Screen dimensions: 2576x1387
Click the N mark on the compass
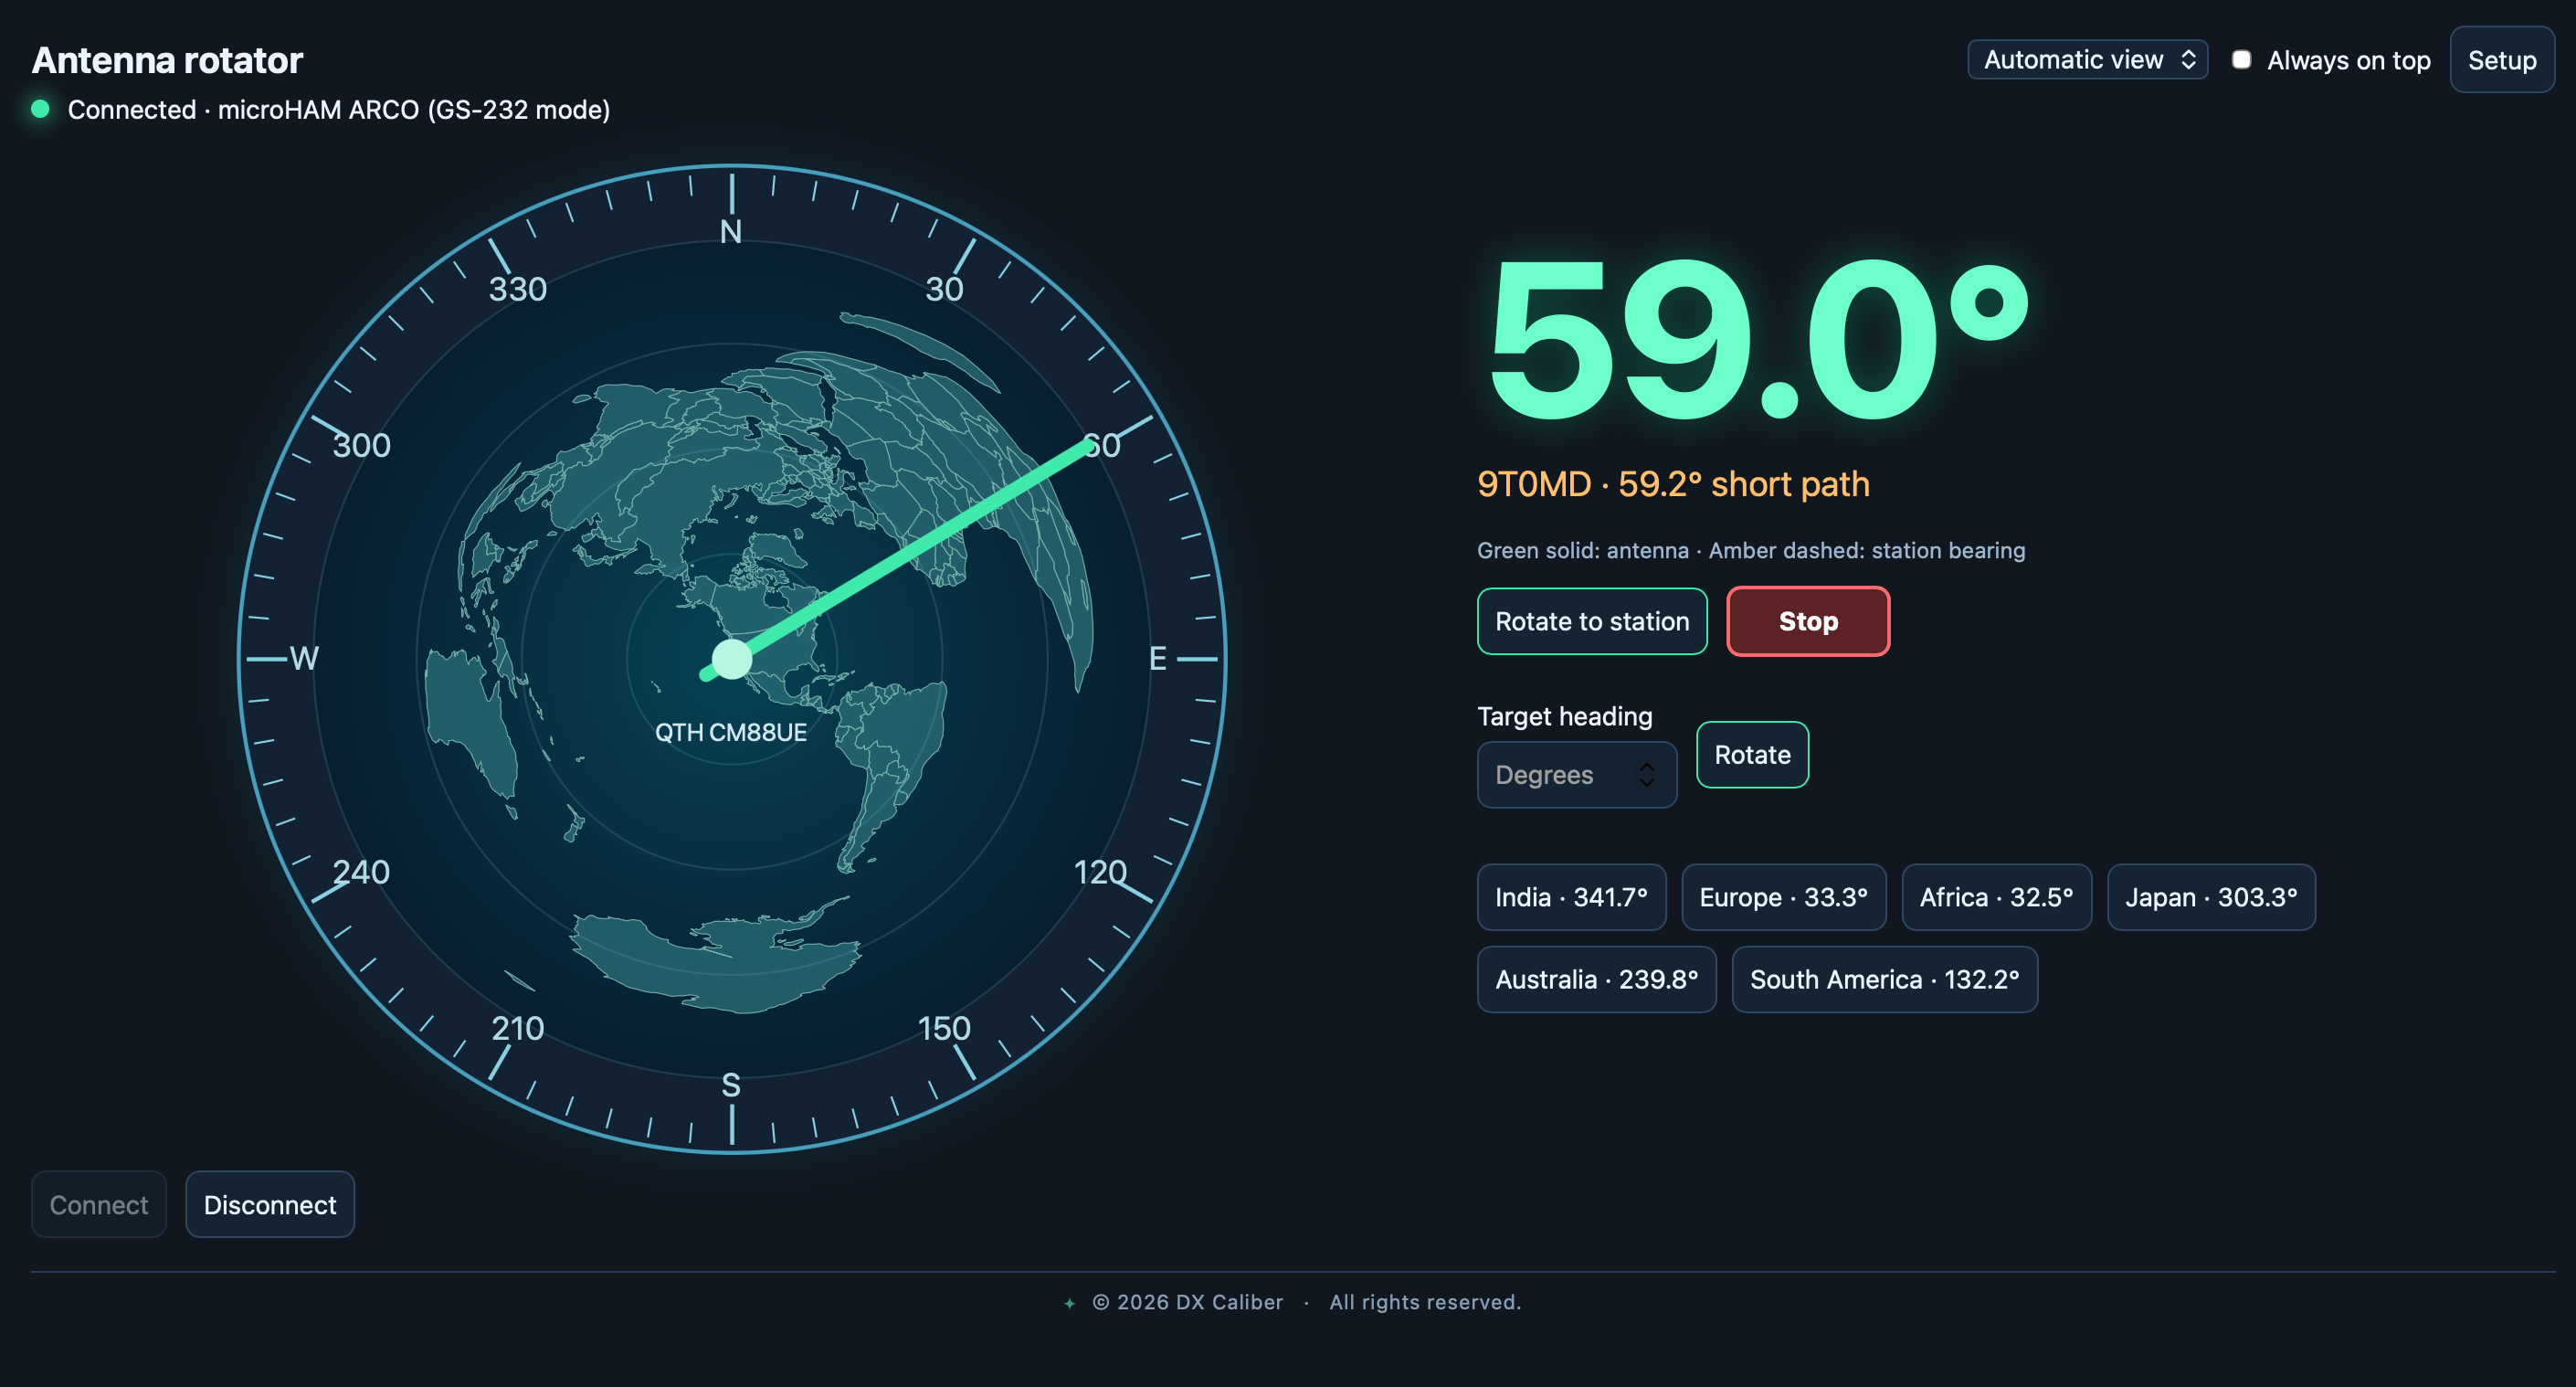(x=731, y=232)
